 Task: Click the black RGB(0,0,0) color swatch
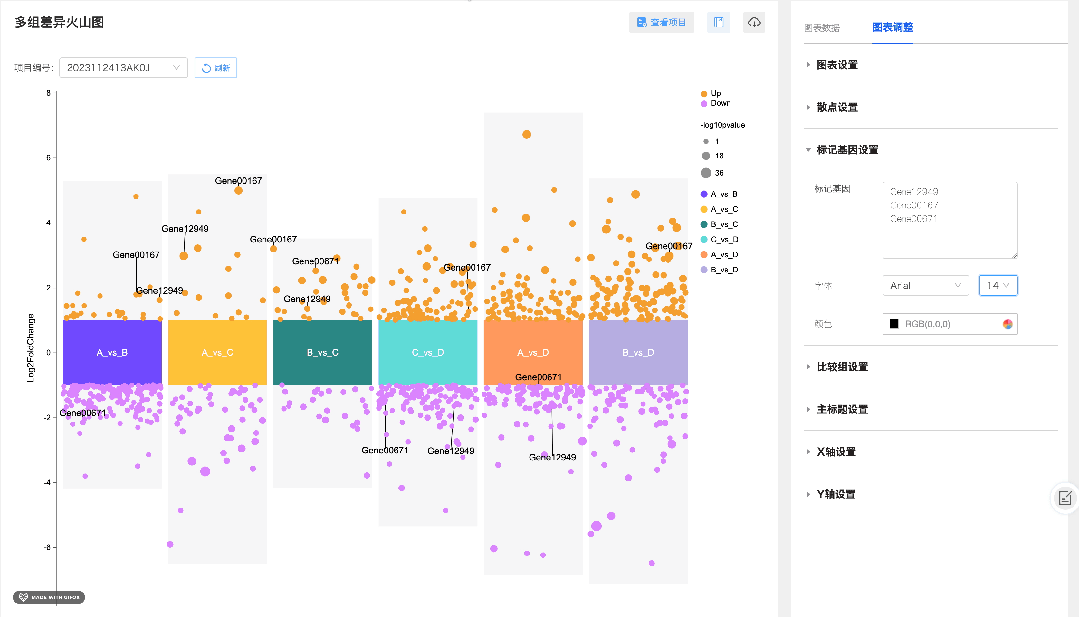click(895, 324)
